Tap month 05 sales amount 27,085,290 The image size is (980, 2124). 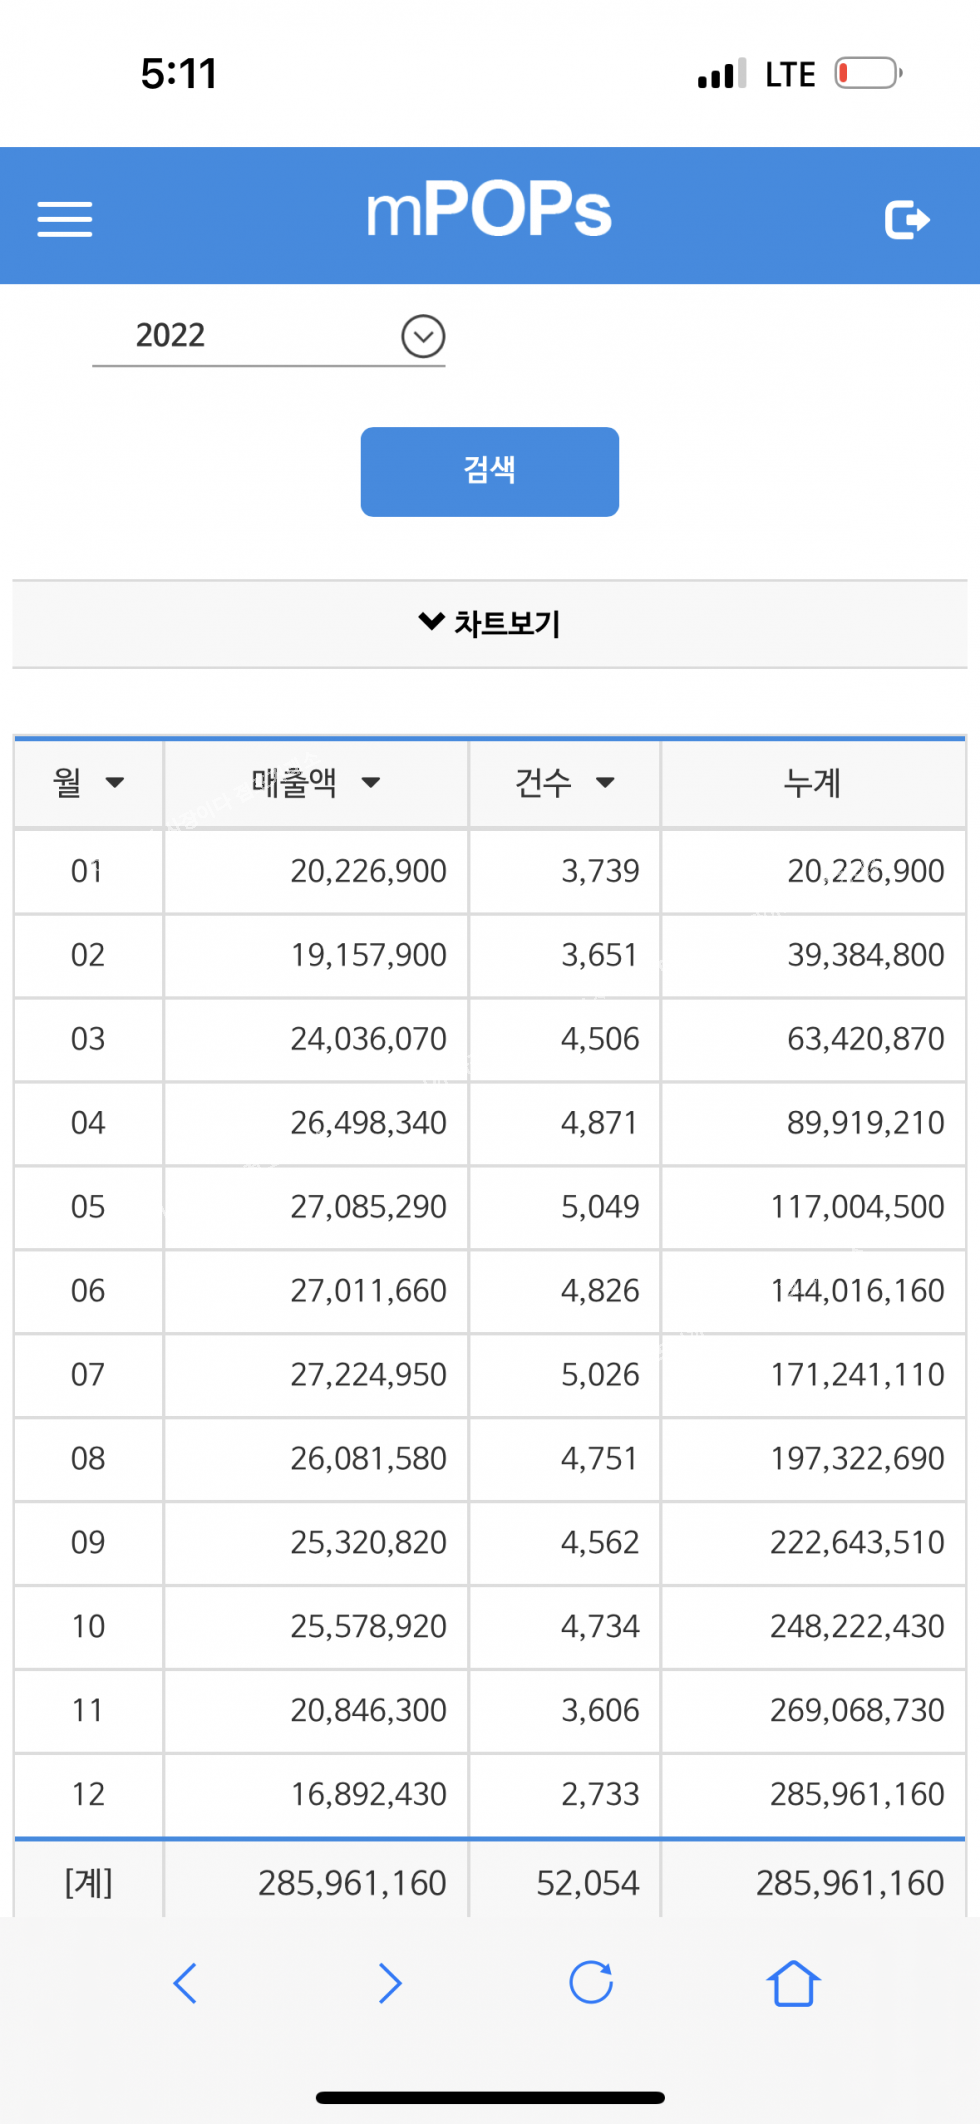click(368, 1207)
